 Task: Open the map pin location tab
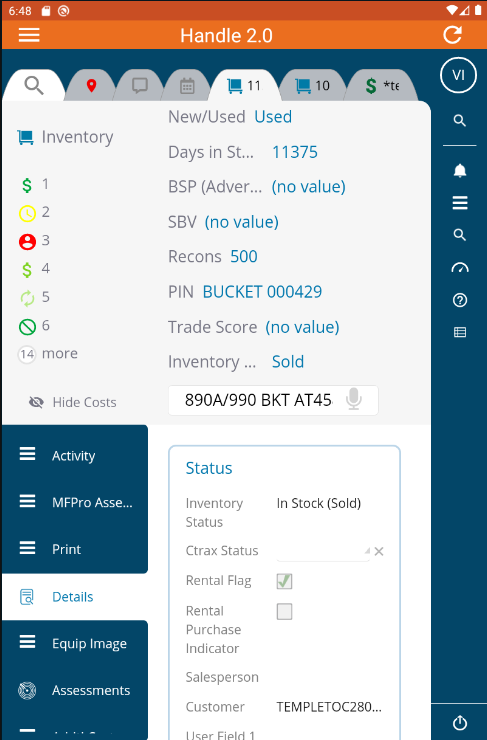(92, 85)
